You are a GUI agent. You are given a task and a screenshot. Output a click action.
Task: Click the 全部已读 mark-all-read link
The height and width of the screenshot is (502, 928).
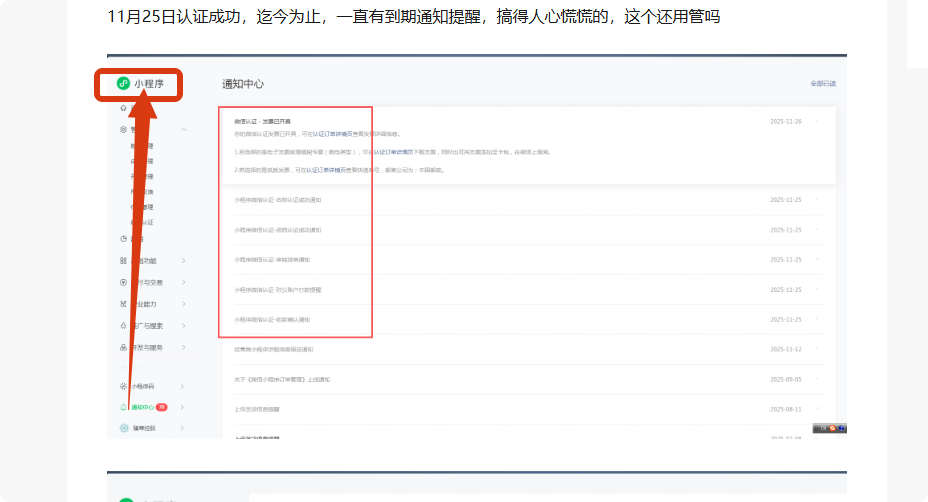[x=823, y=83]
